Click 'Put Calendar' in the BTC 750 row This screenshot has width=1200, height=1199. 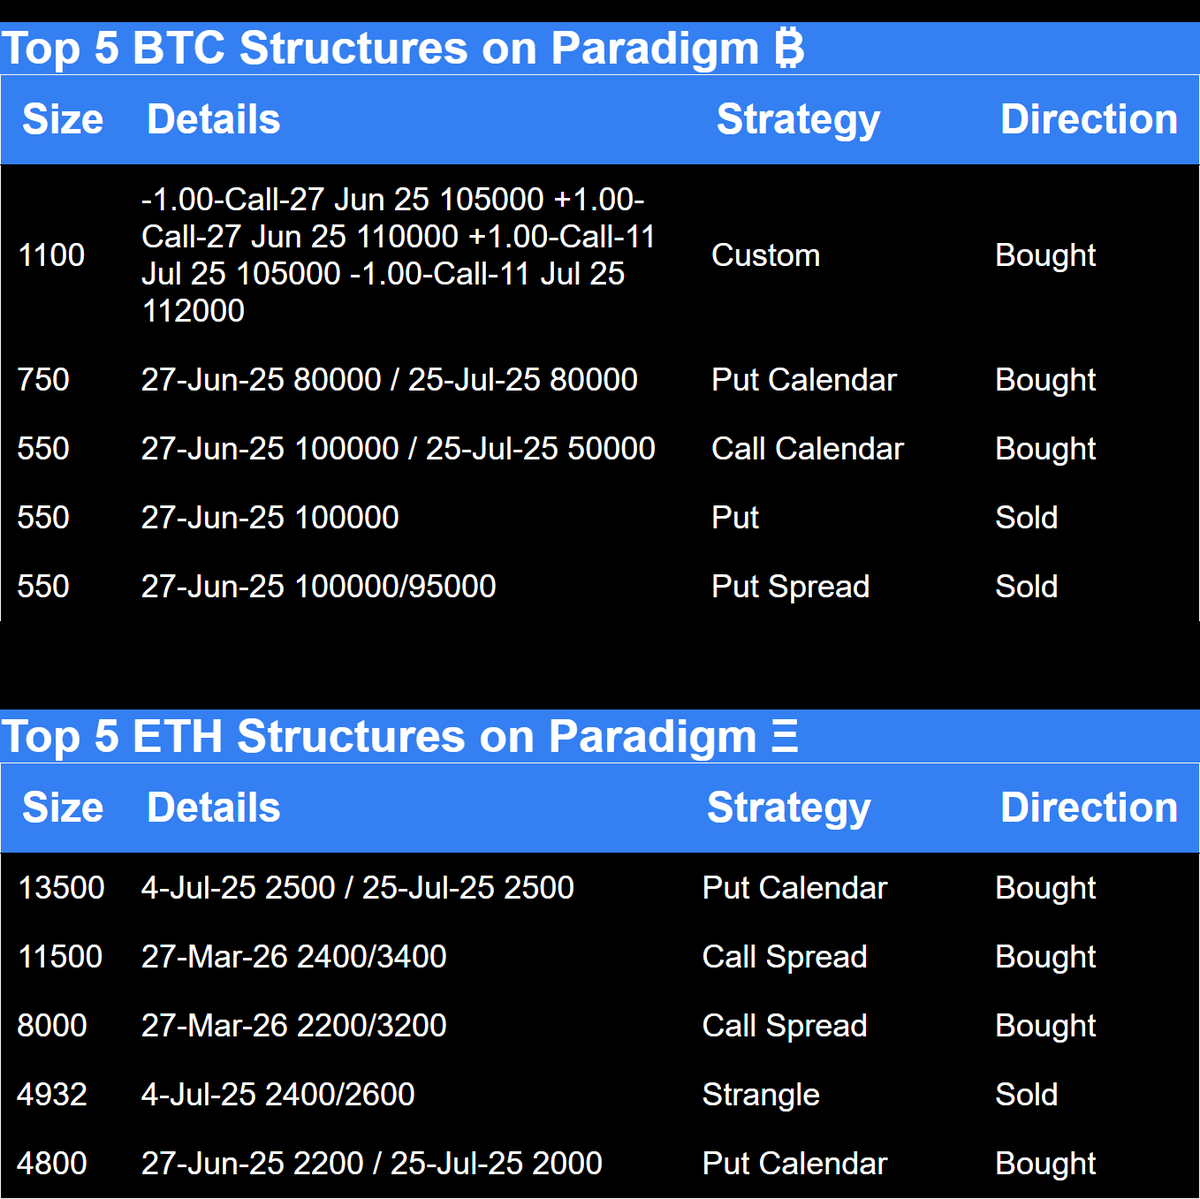click(x=804, y=380)
